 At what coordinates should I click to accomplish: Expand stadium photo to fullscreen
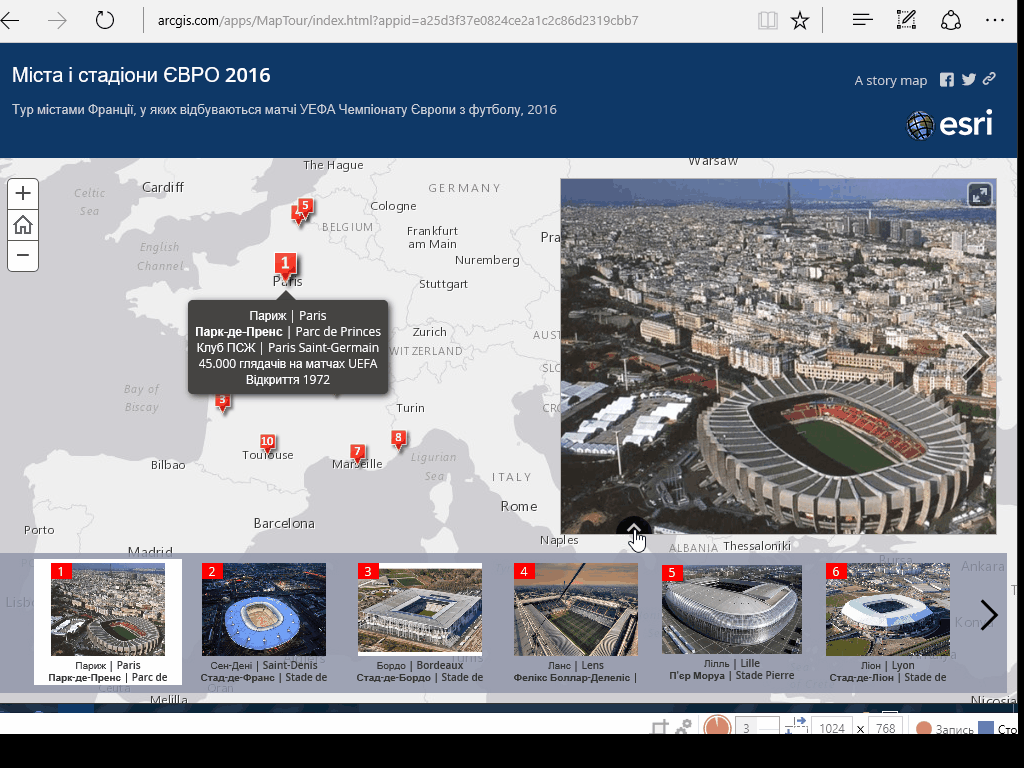[979, 195]
